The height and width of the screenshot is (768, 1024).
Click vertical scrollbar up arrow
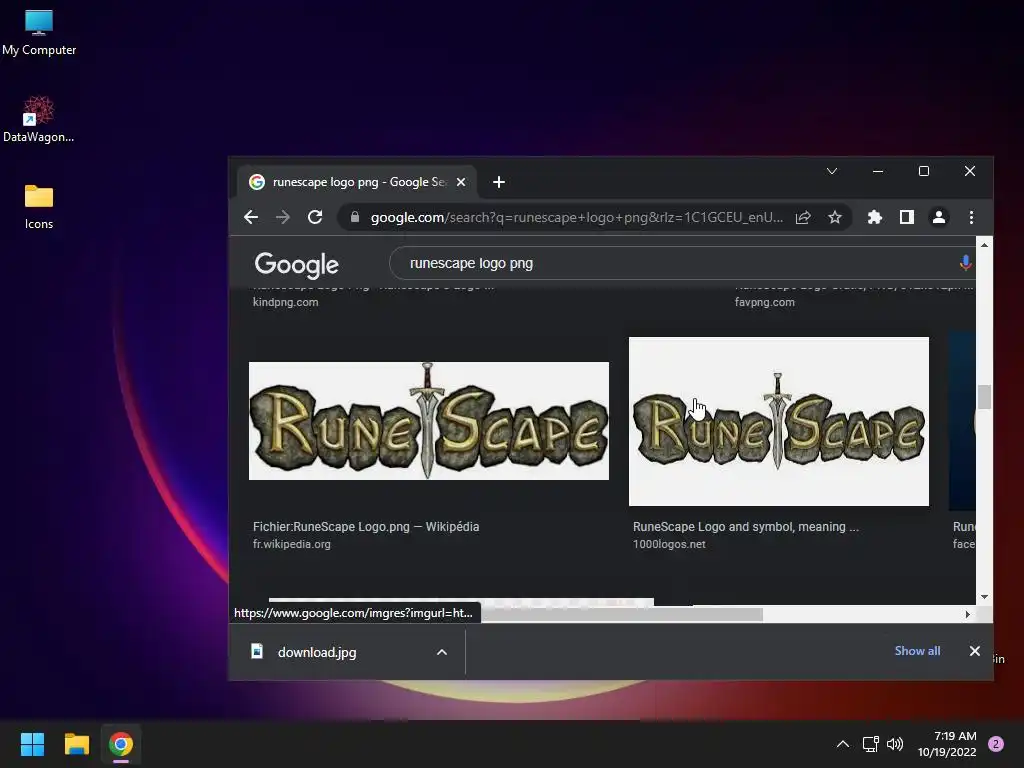click(984, 245)
